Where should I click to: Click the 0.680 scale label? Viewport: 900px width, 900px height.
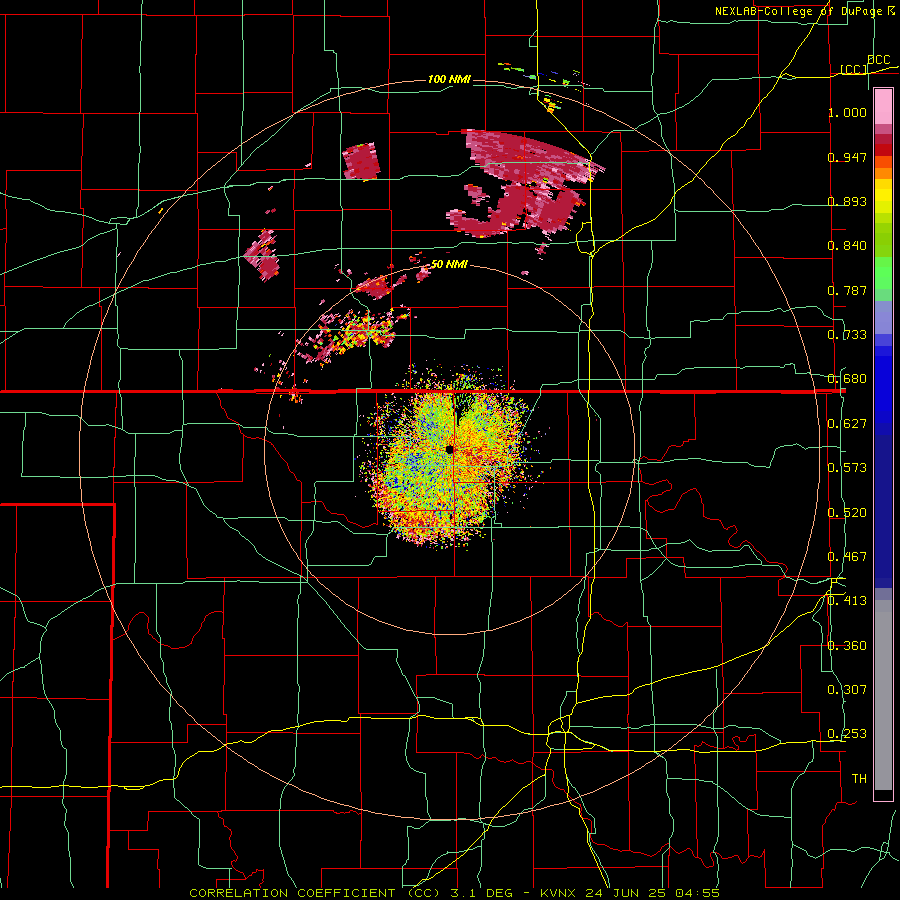pyautogui.click(x=847, y=379)
